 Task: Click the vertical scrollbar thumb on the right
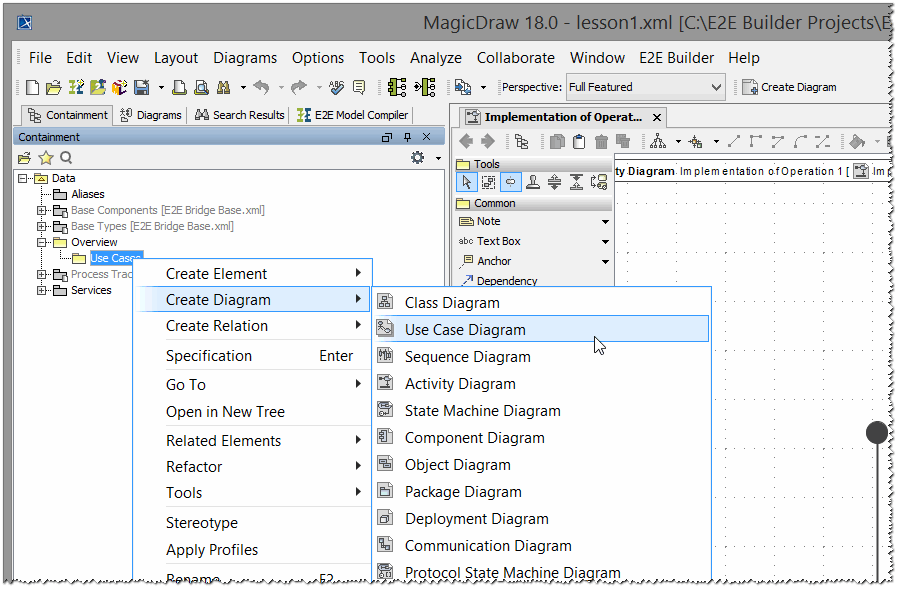click(877, 432)
